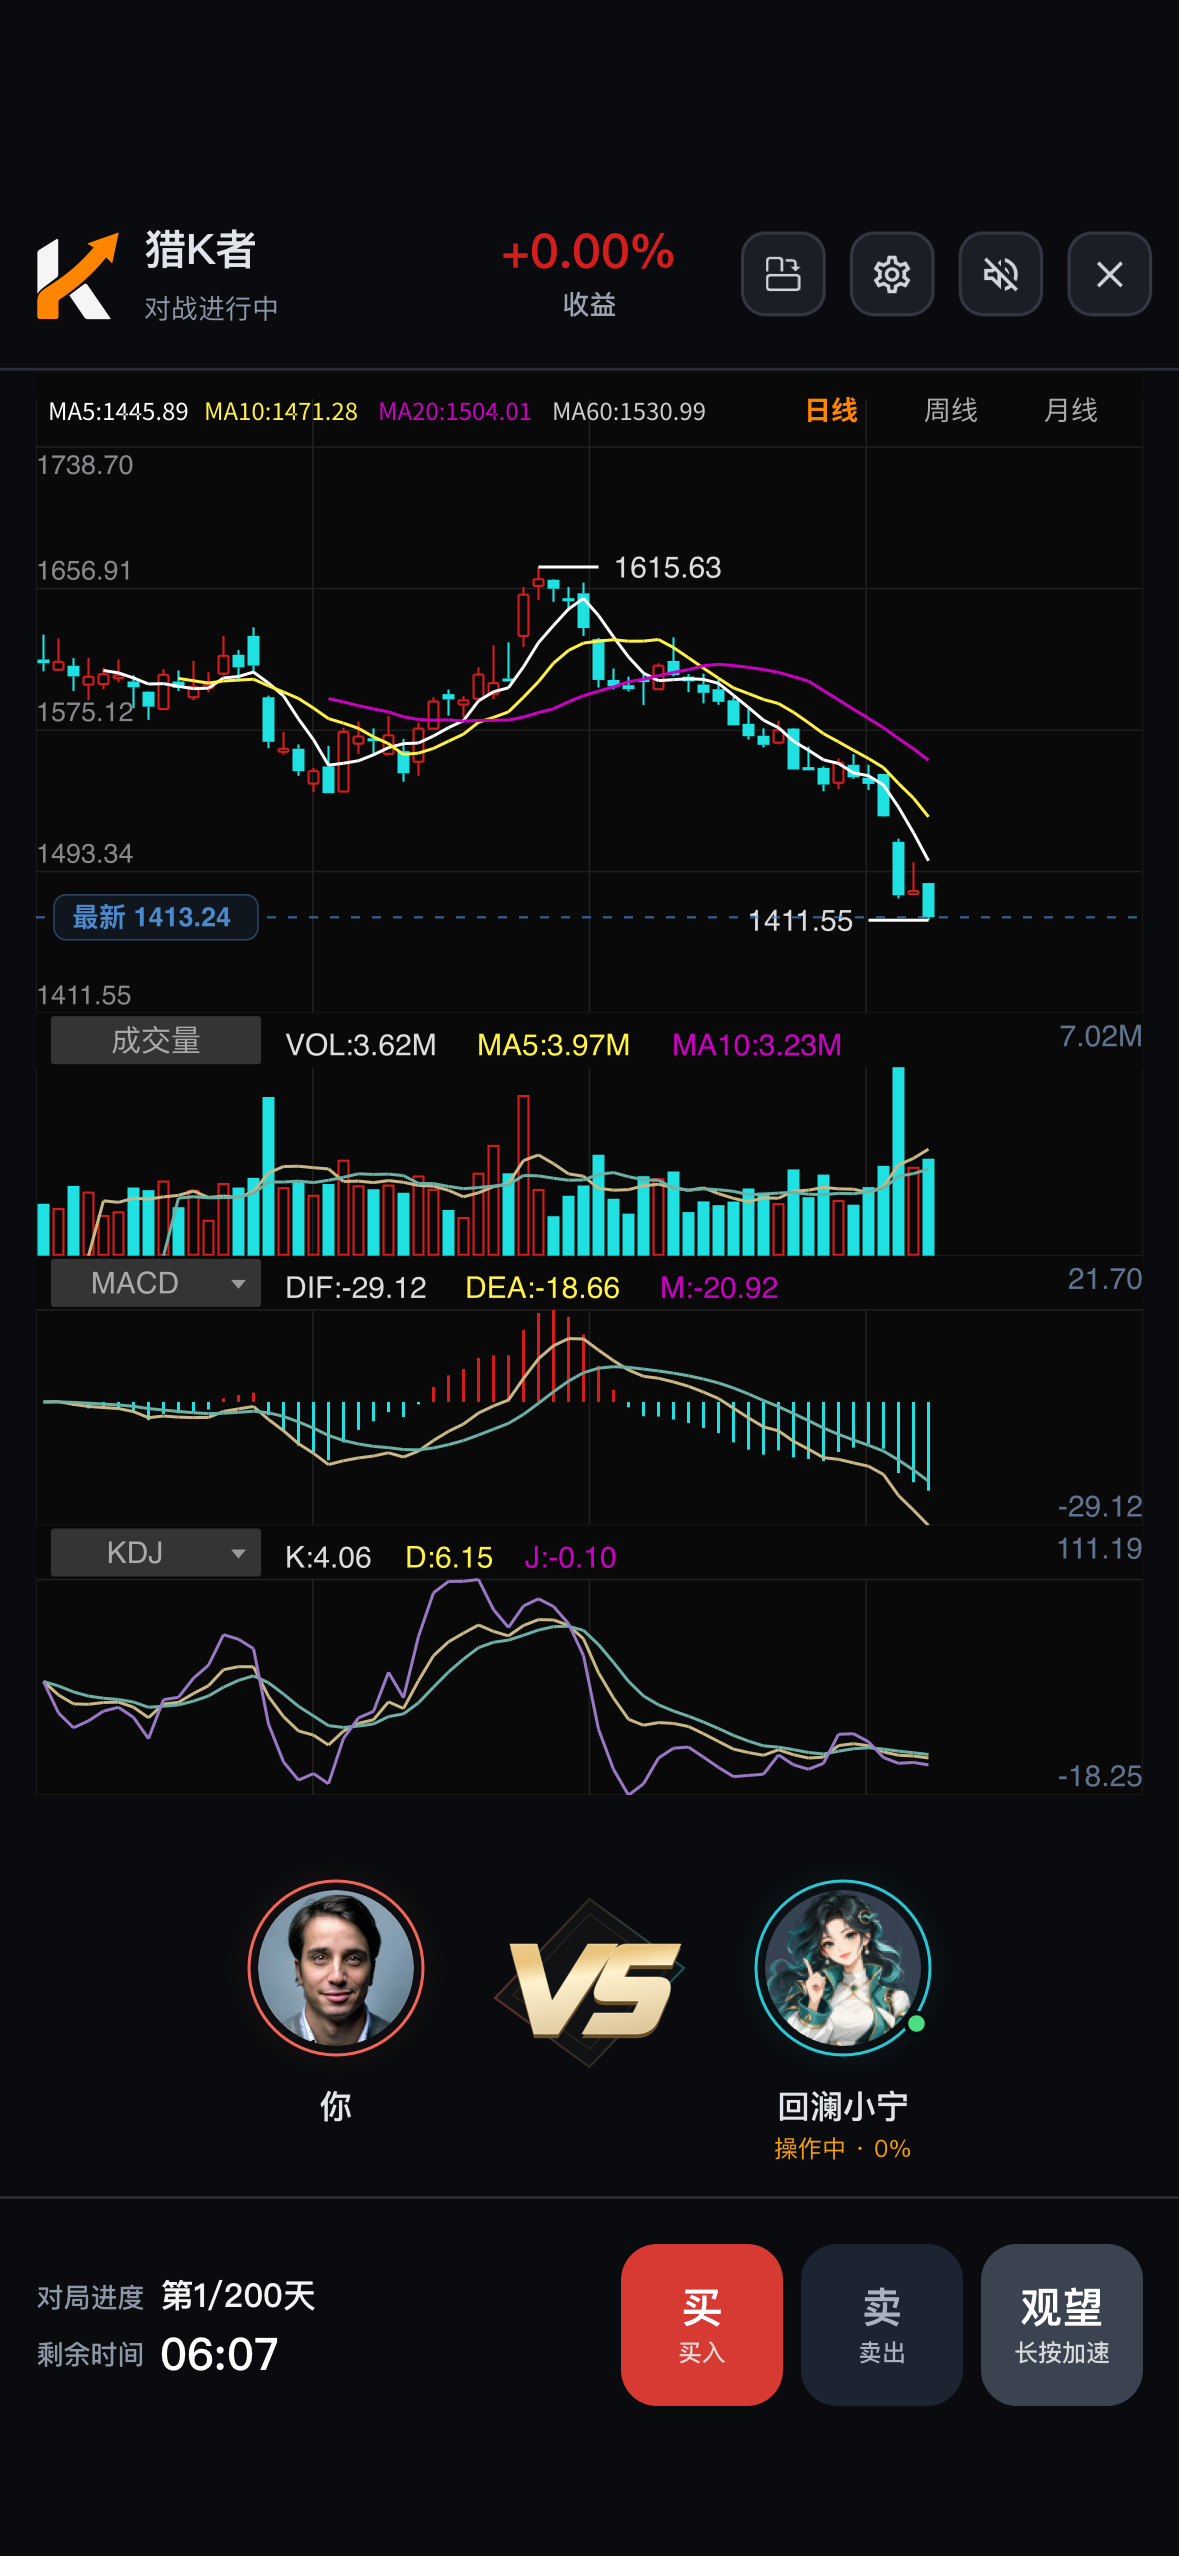Tap the MA60:1530.99 label
1179x2556 pixels.
[x=629, y=412]
